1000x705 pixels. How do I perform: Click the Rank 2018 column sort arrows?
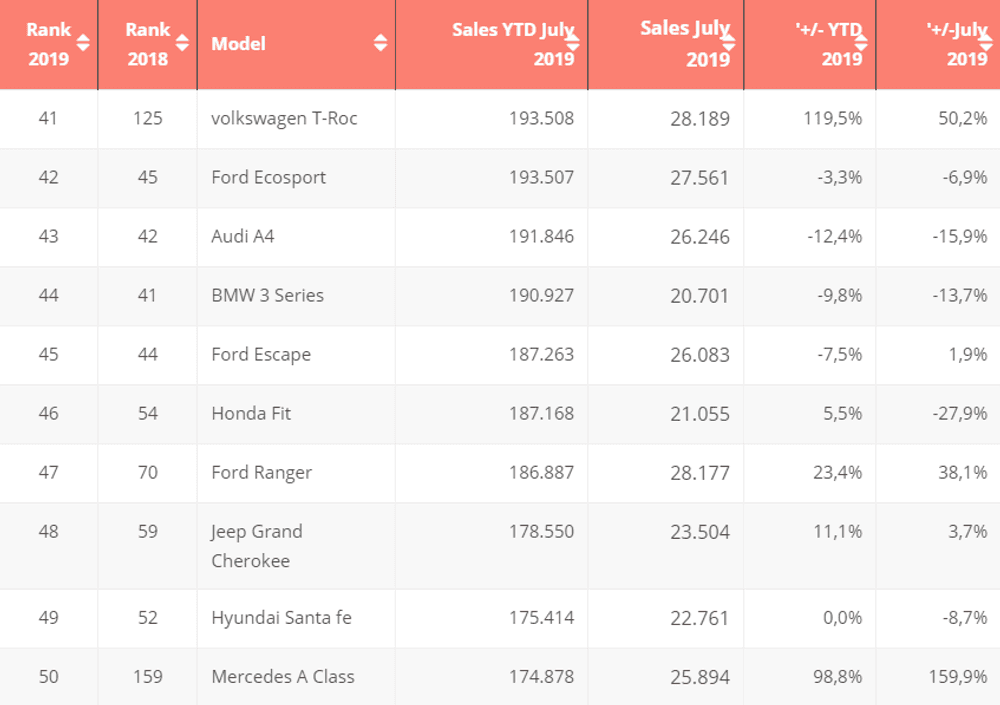tap(182, 43)
